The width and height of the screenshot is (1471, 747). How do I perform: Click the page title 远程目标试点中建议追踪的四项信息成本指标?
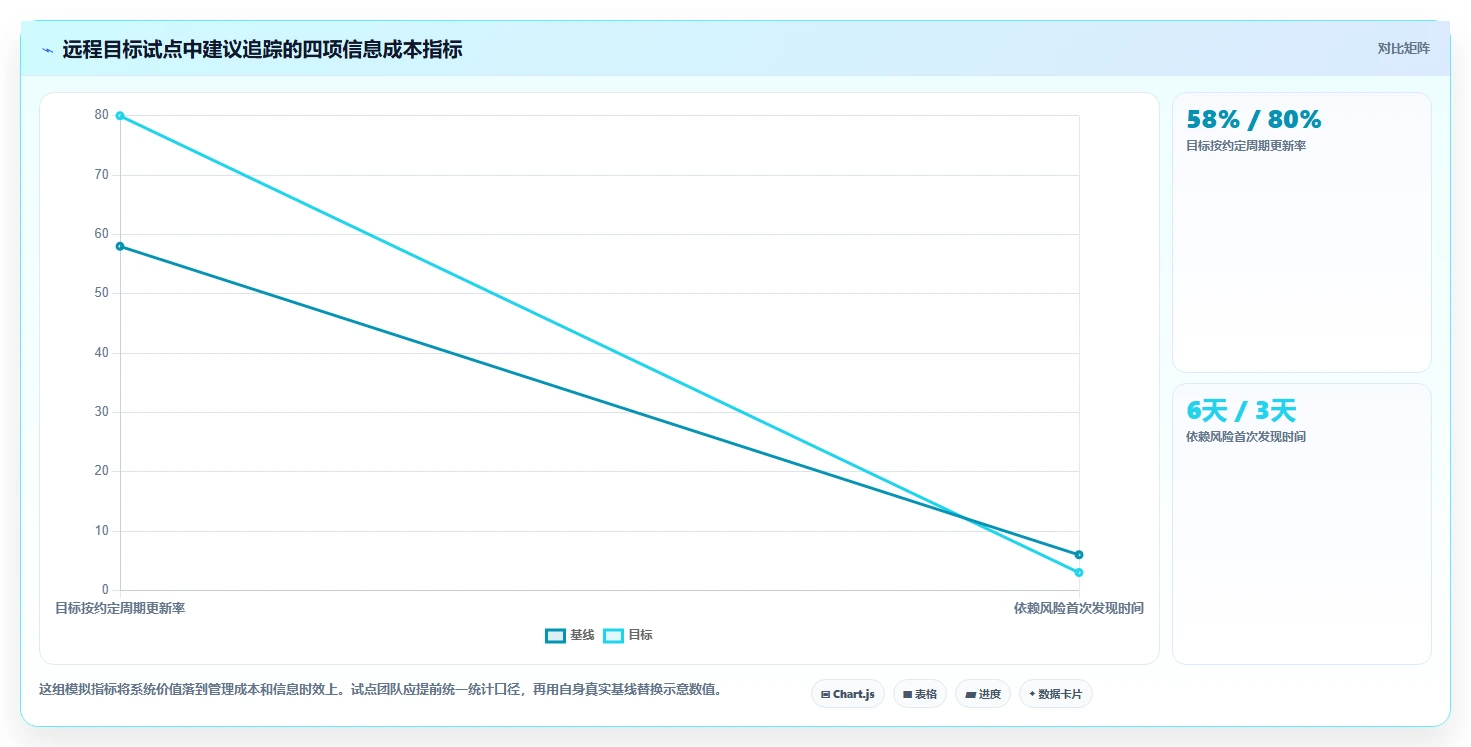point(262,50)
